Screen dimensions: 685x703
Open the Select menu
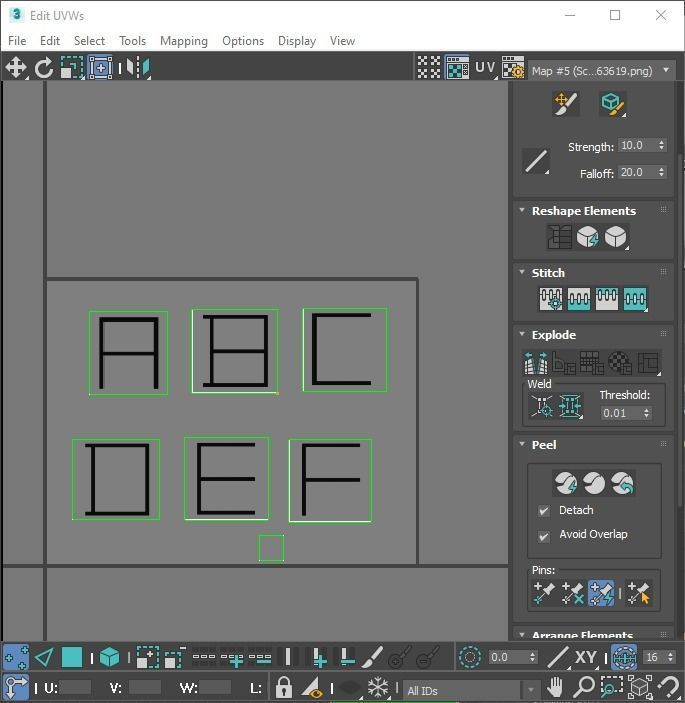click(89, 41)
